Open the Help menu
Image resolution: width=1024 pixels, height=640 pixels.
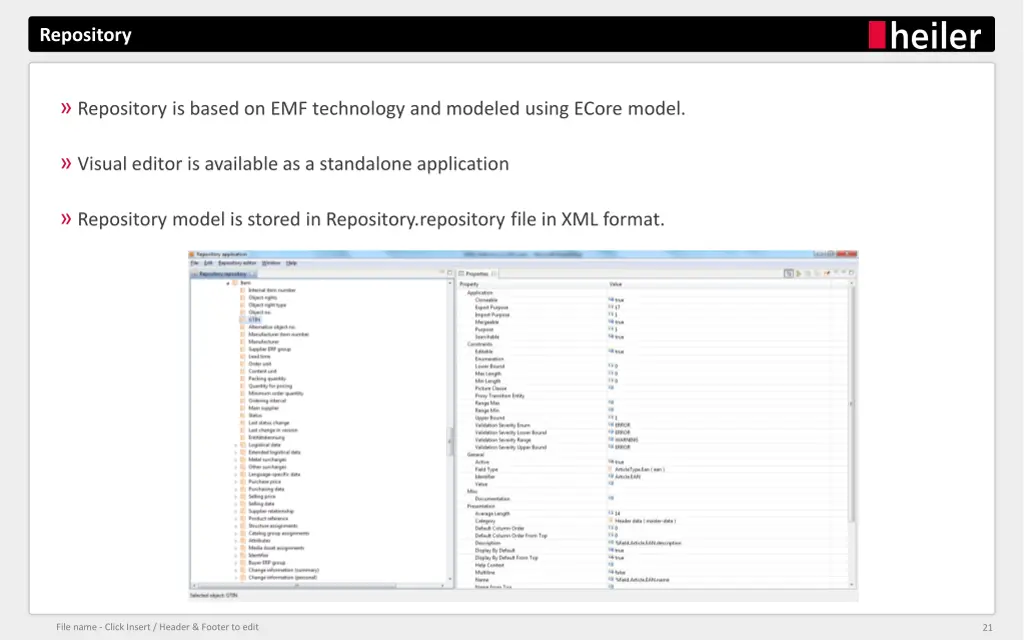click(291, 263)
